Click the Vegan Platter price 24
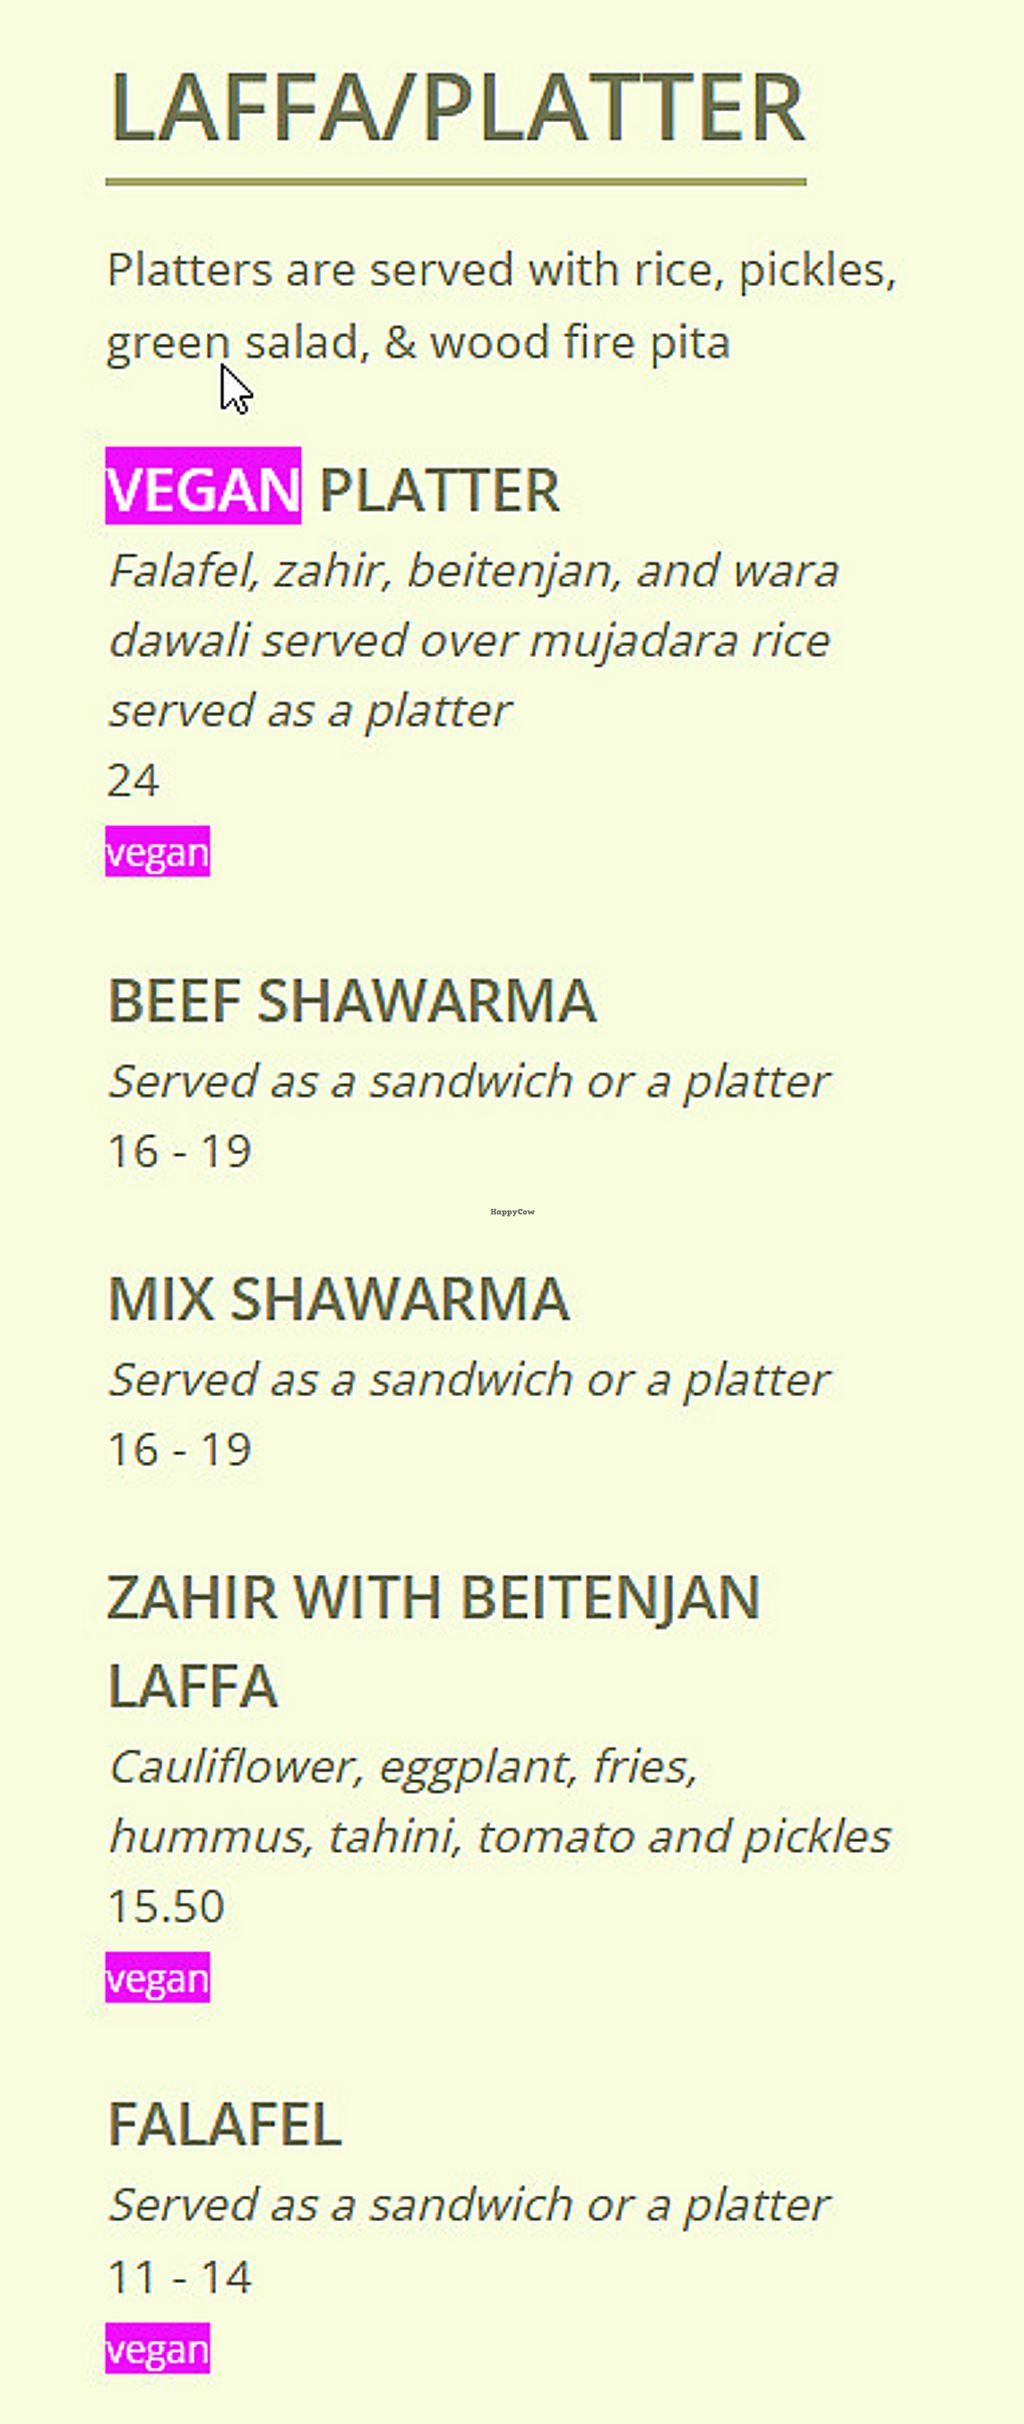1024x2424 pixels. pos(133,781)
